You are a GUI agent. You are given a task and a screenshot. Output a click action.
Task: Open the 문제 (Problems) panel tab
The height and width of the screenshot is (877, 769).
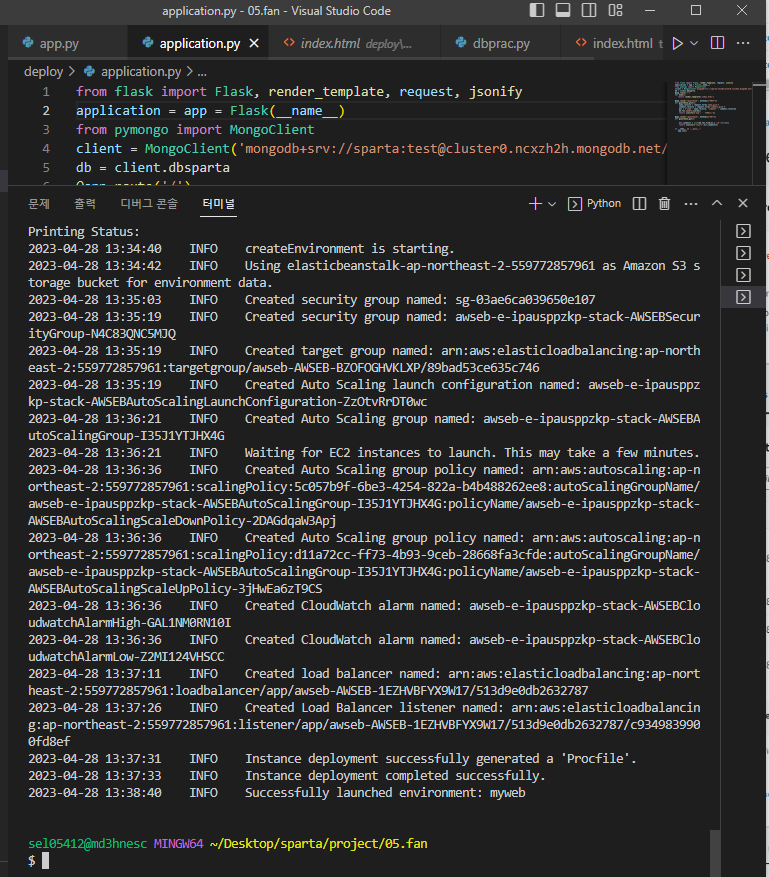[39, 204]
